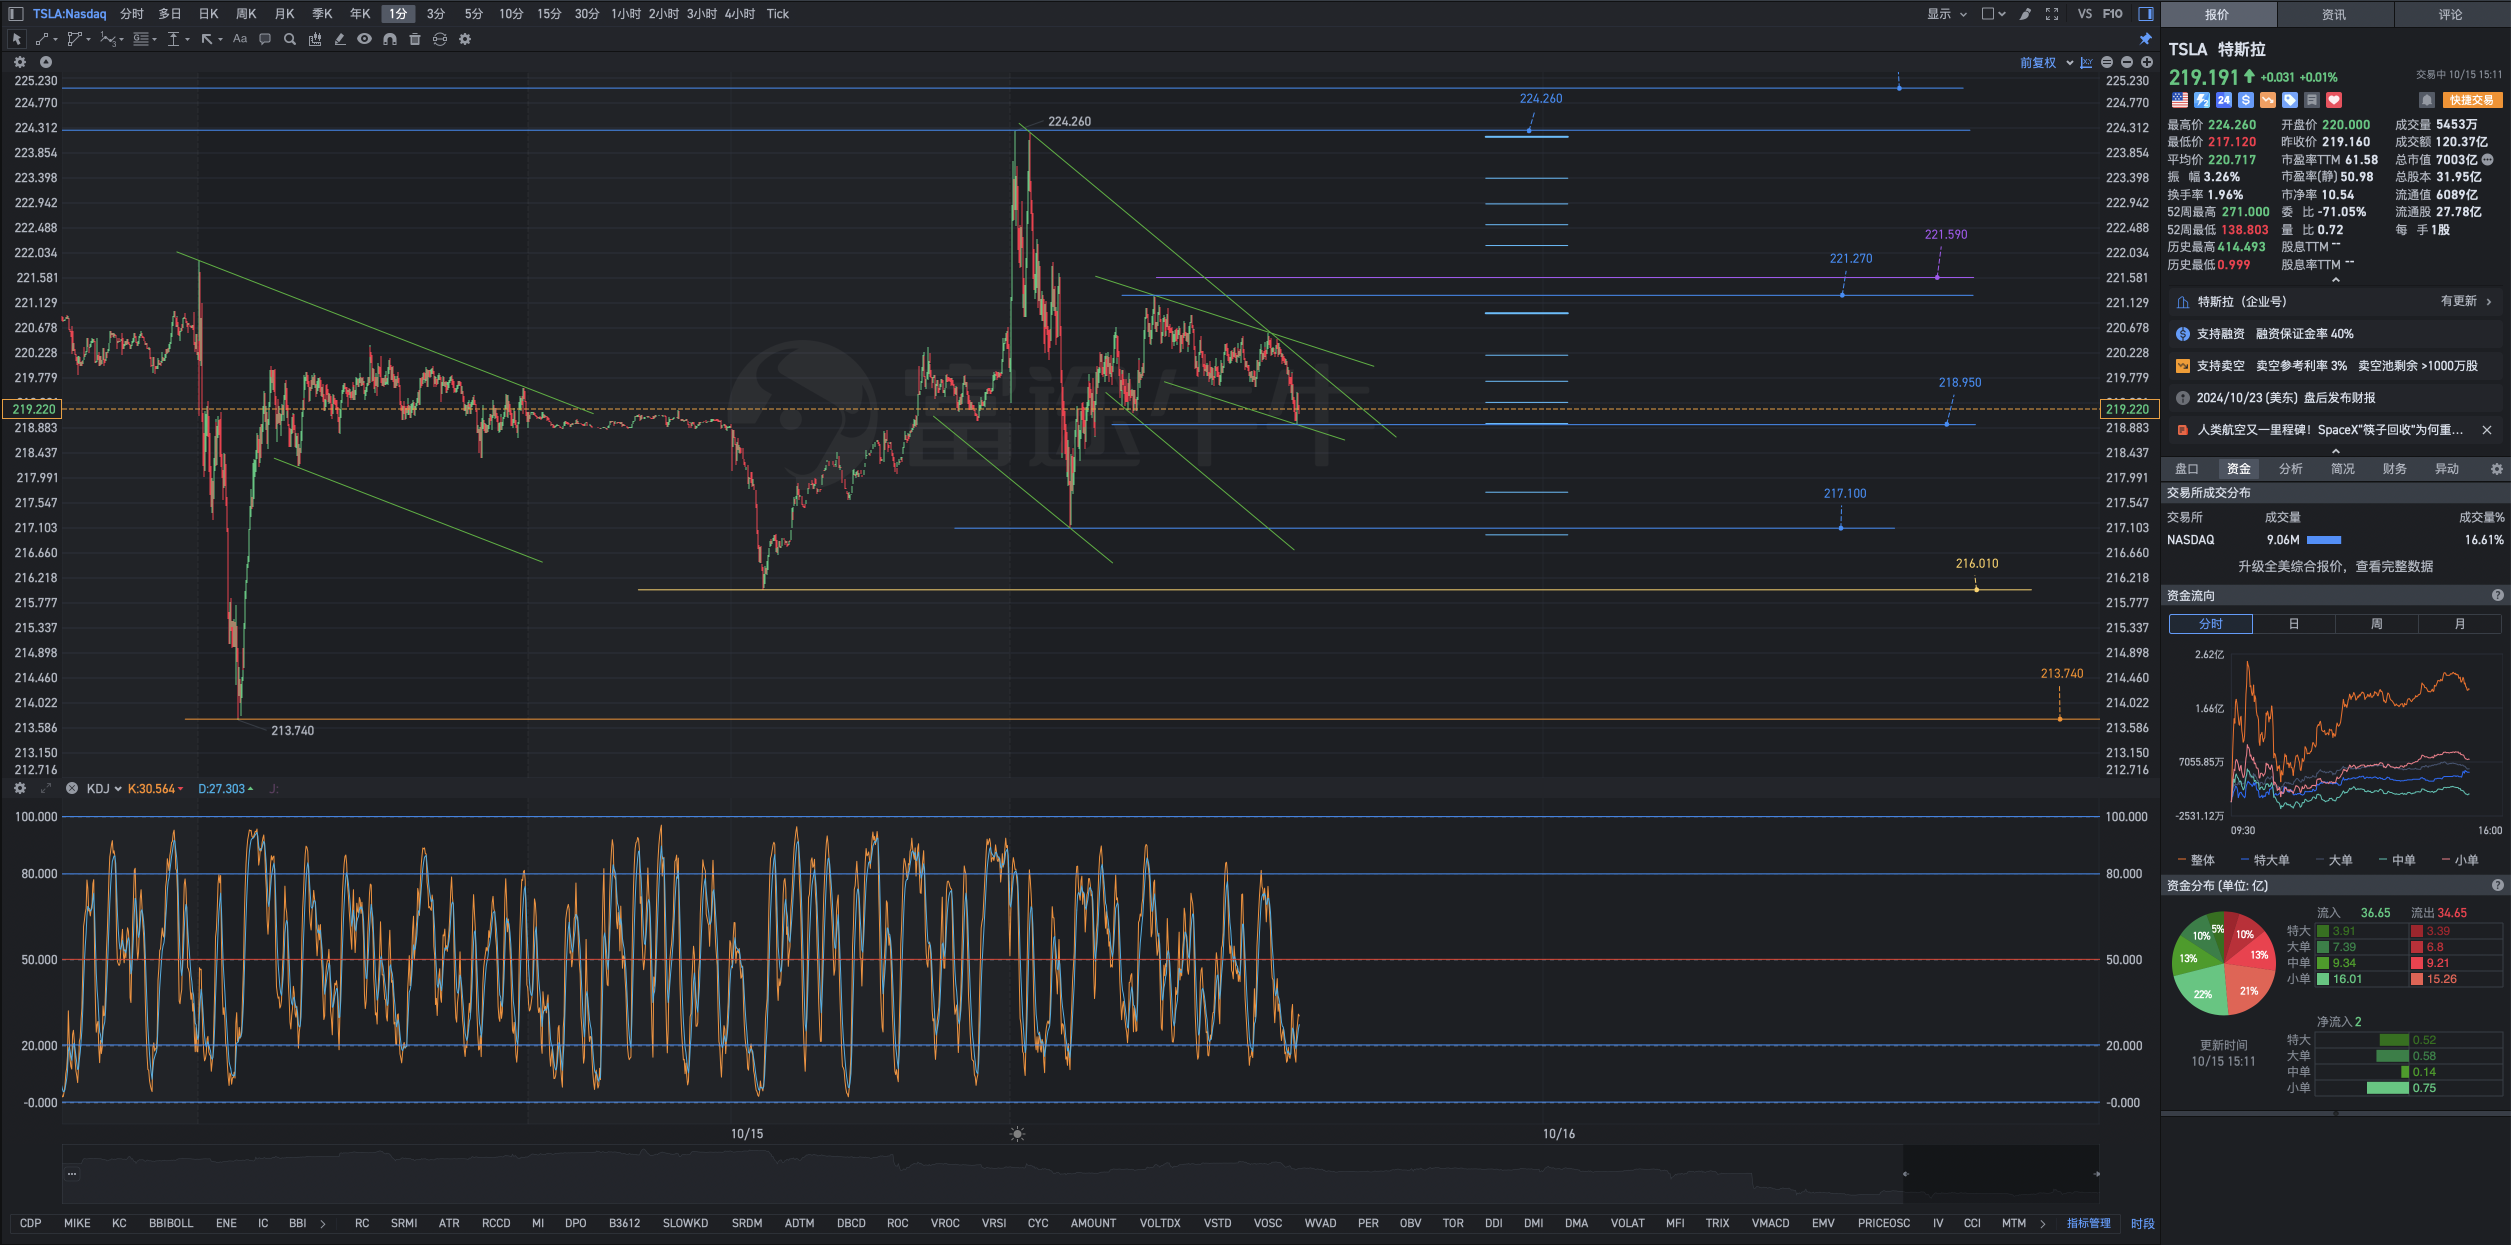Apply the BBIBOLL main indicator
The width and height of the screenshot is (2511, 1245).
(171, 1223)
